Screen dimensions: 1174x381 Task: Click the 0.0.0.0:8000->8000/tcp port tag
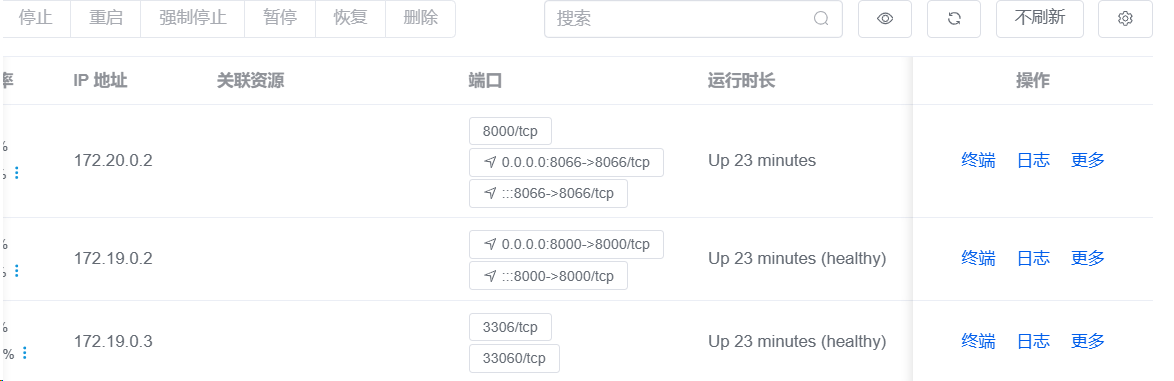566,244
